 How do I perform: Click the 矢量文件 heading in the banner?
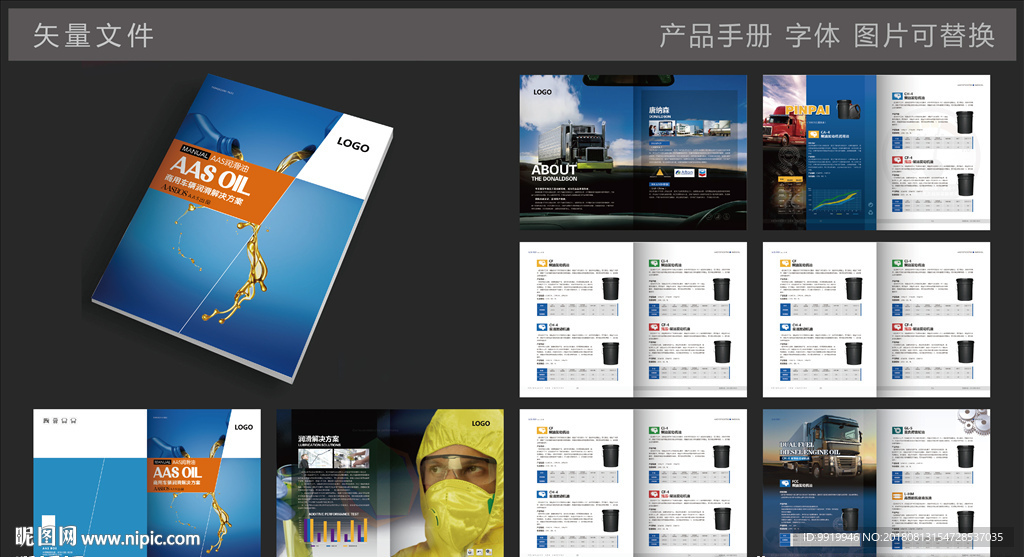(93, 35)
